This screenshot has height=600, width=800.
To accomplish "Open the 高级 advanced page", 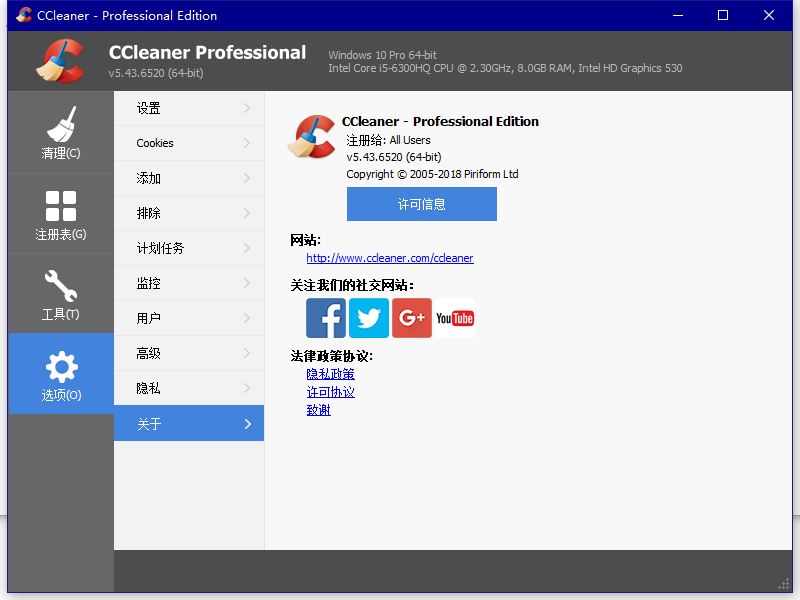I will tap(189, 353).
